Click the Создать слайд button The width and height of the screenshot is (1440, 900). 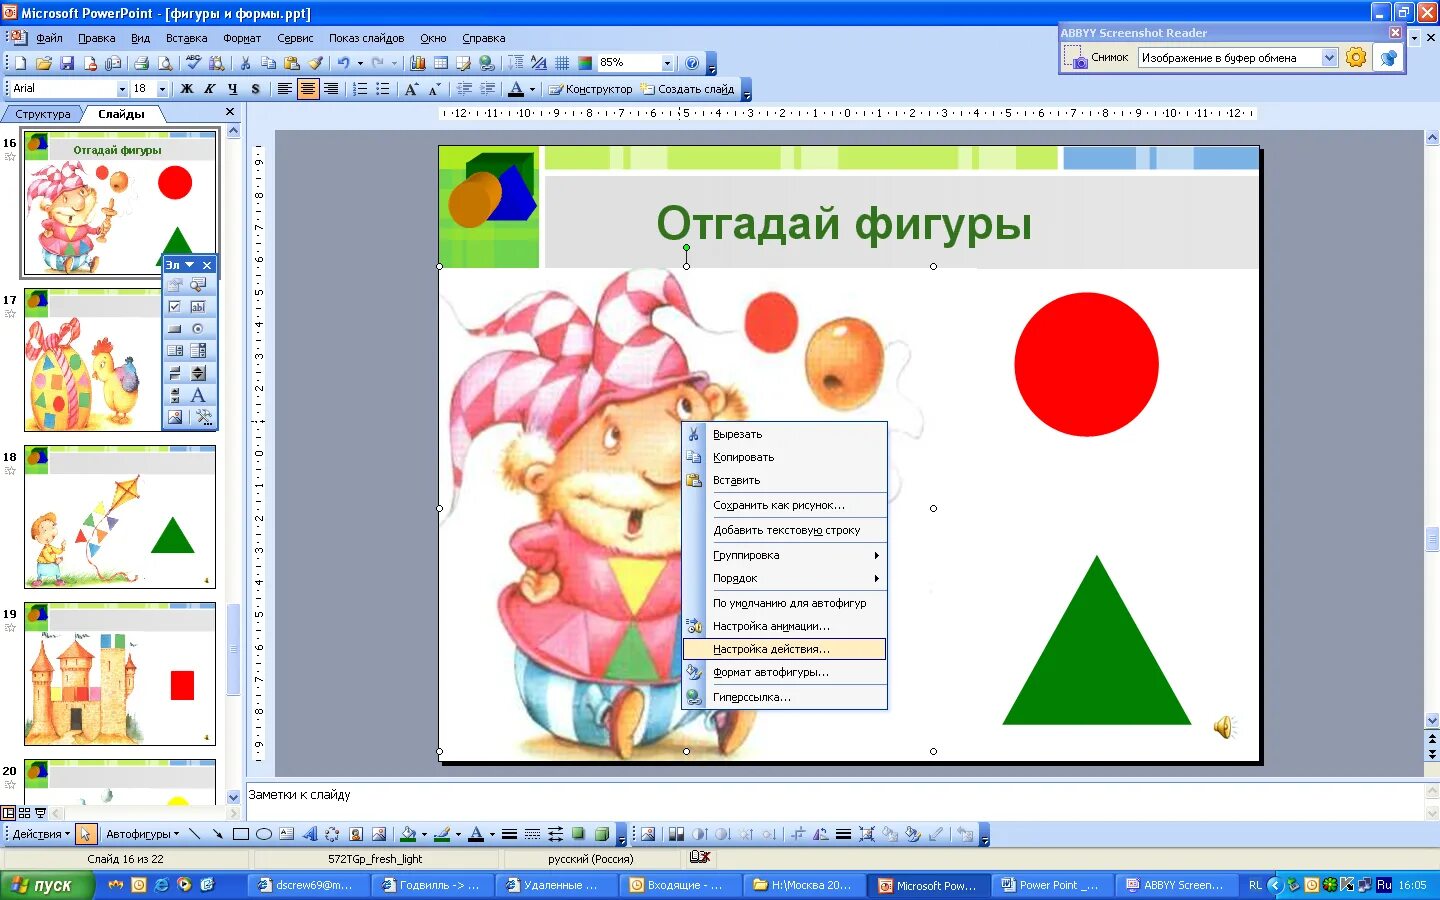(x=688, y=89)
